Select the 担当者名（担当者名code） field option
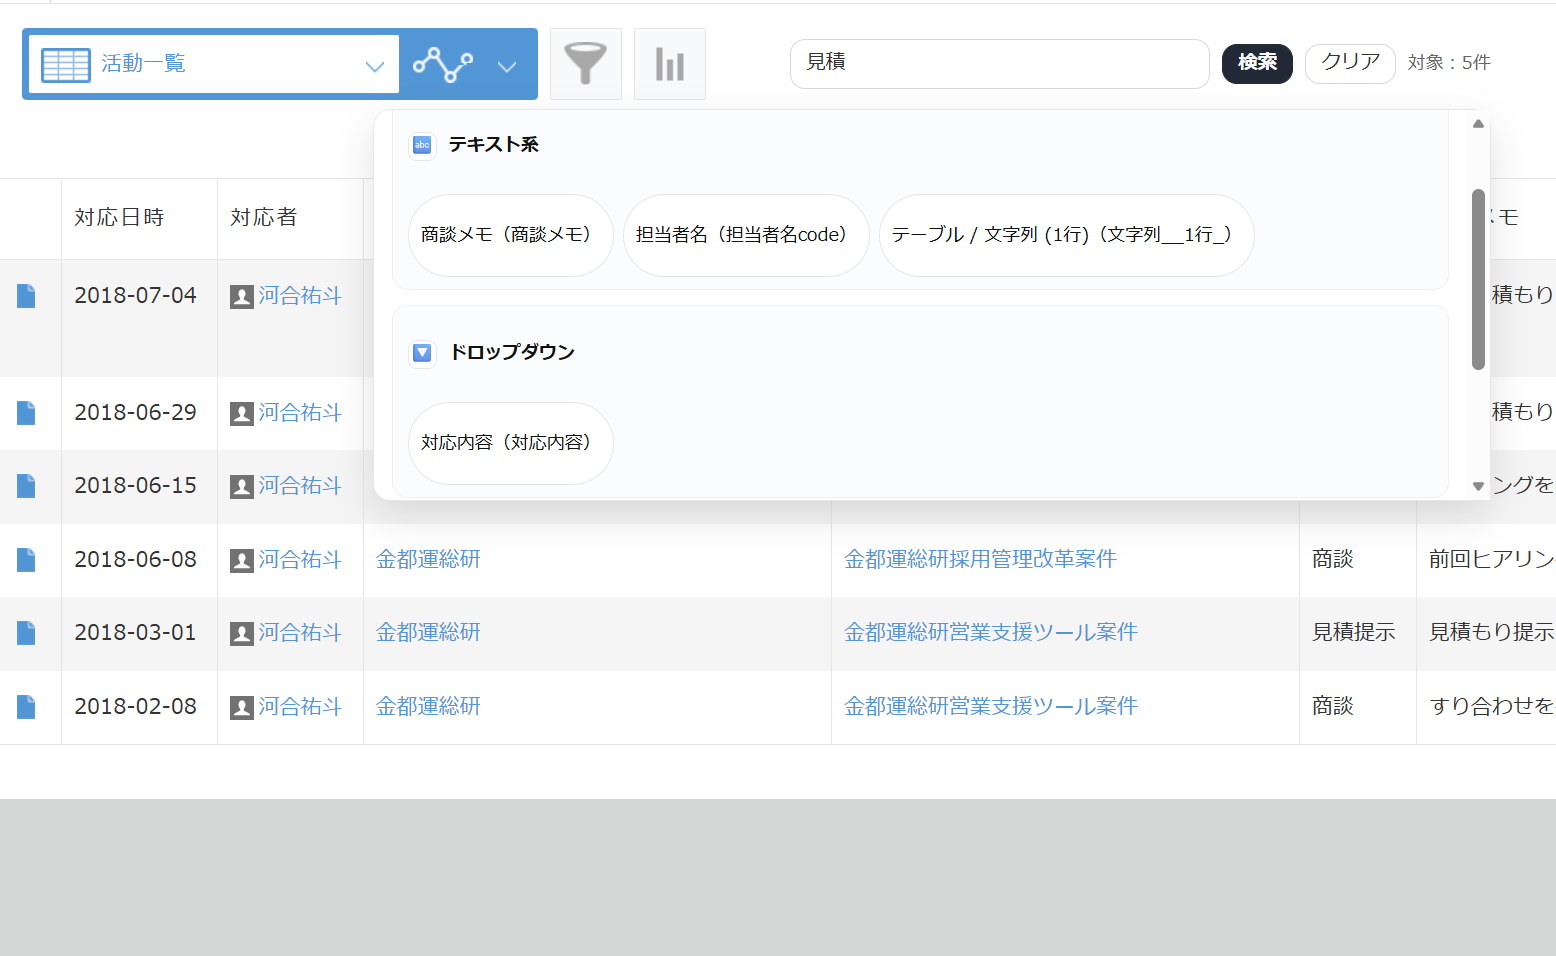 [x=746, y=235]
